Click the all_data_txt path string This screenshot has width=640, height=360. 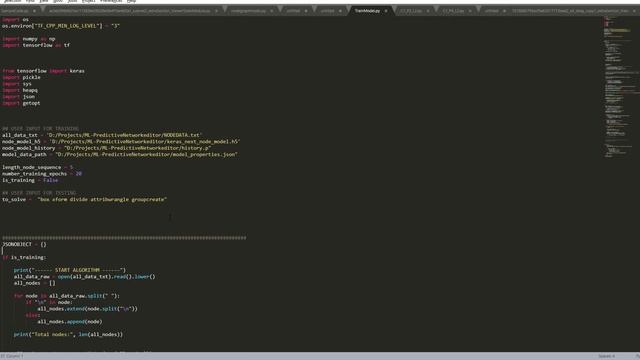pos(124,135)
